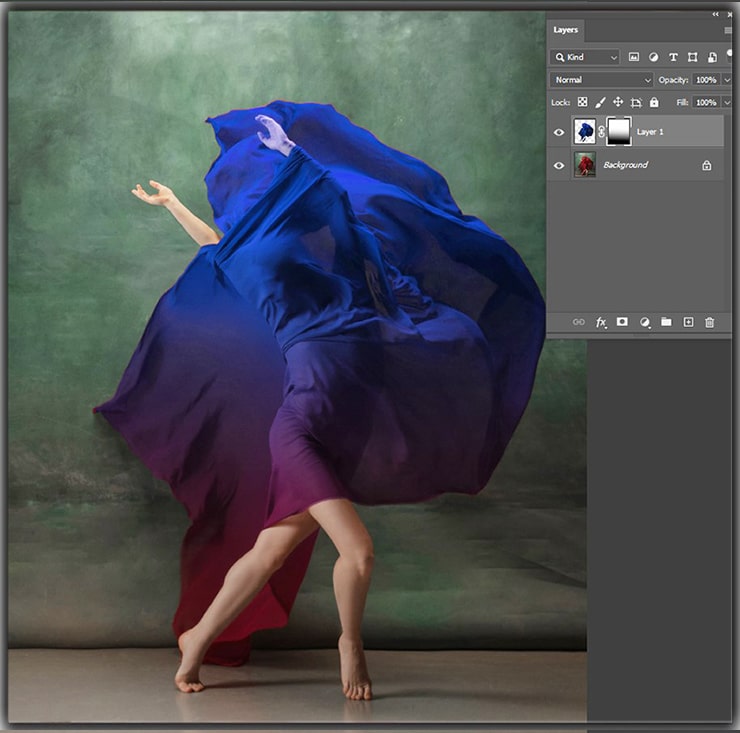
Task: Delete layer trash icon
Action: click(709, 322)
